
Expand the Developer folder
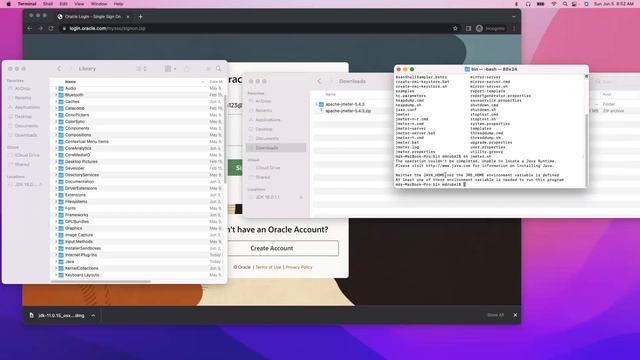(x=56, y=168)
